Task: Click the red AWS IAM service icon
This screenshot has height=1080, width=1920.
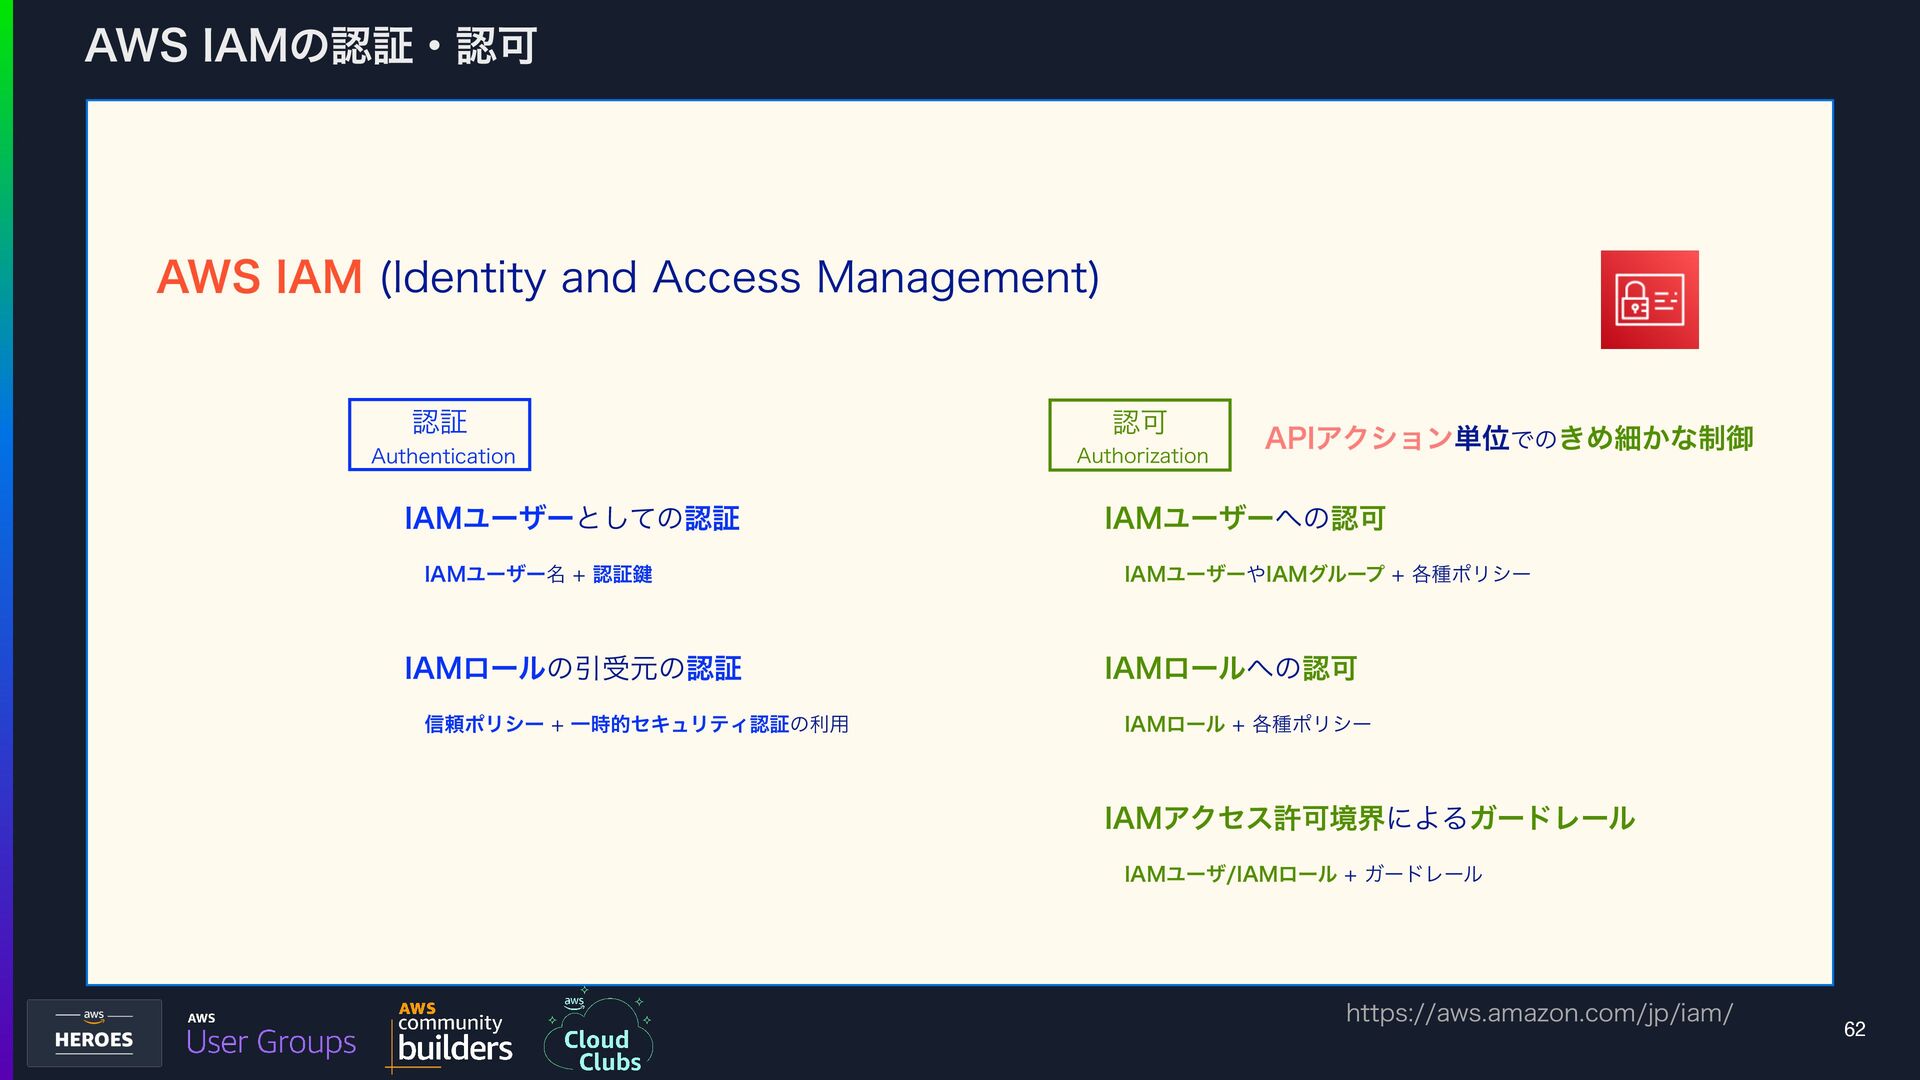Action: tap(1649, 300)
